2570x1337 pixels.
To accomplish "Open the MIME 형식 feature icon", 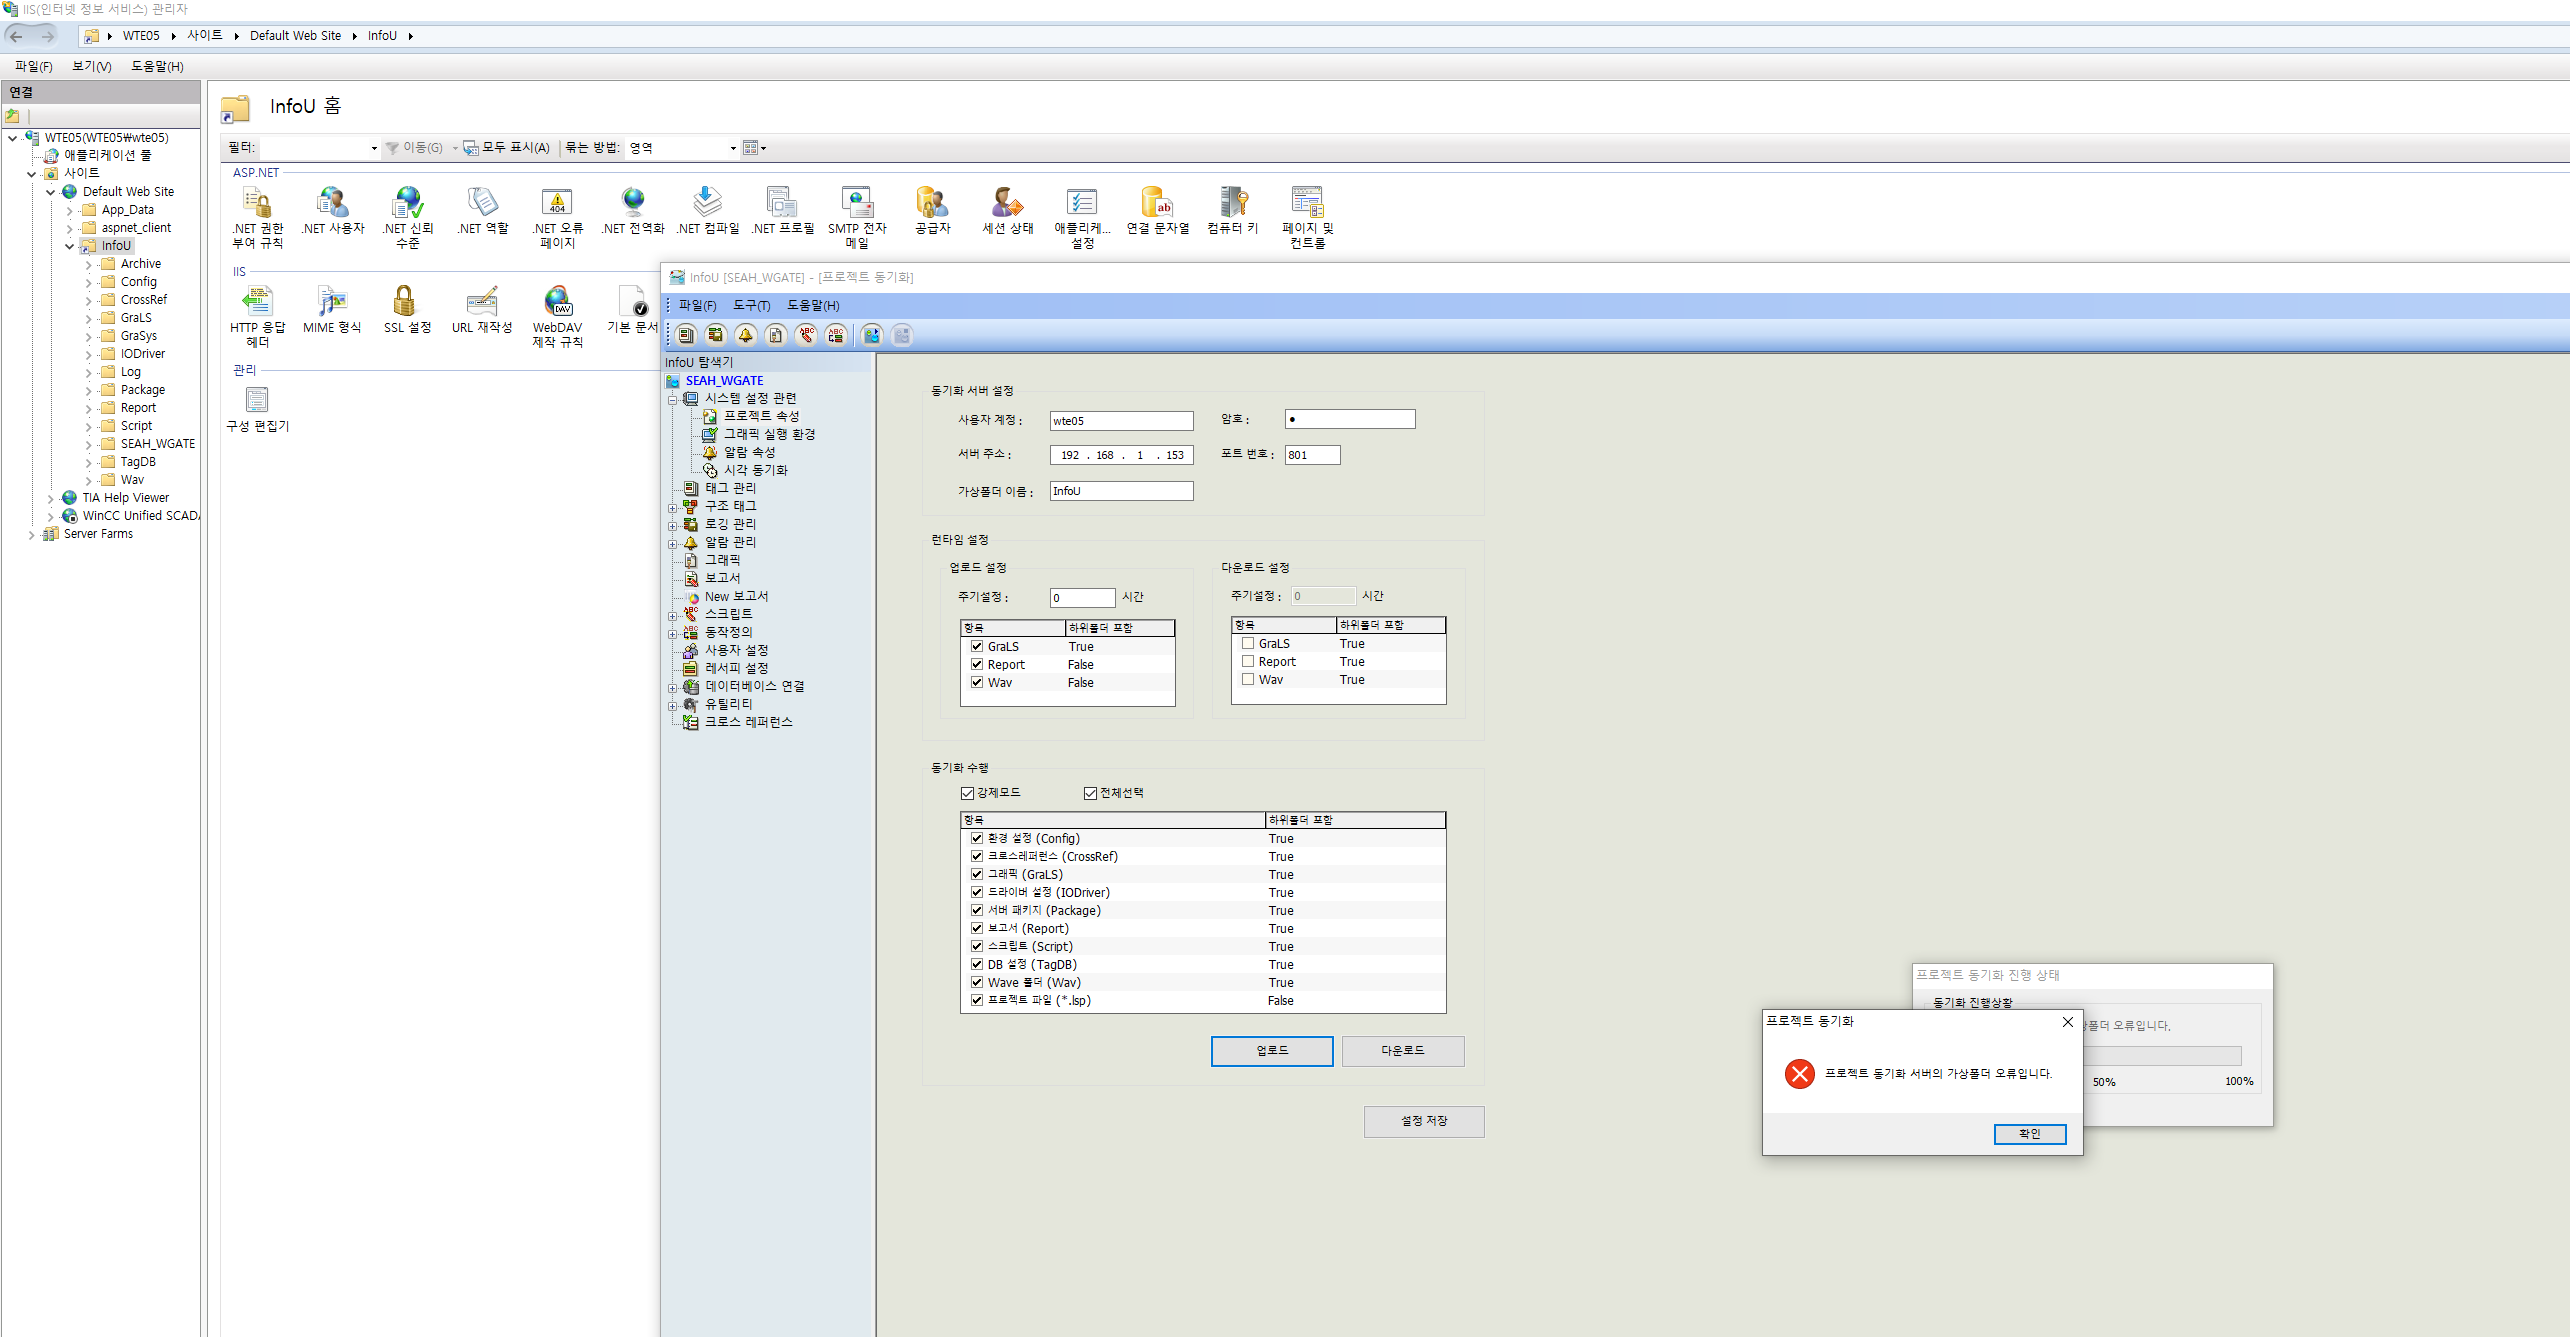I will 332,303.
